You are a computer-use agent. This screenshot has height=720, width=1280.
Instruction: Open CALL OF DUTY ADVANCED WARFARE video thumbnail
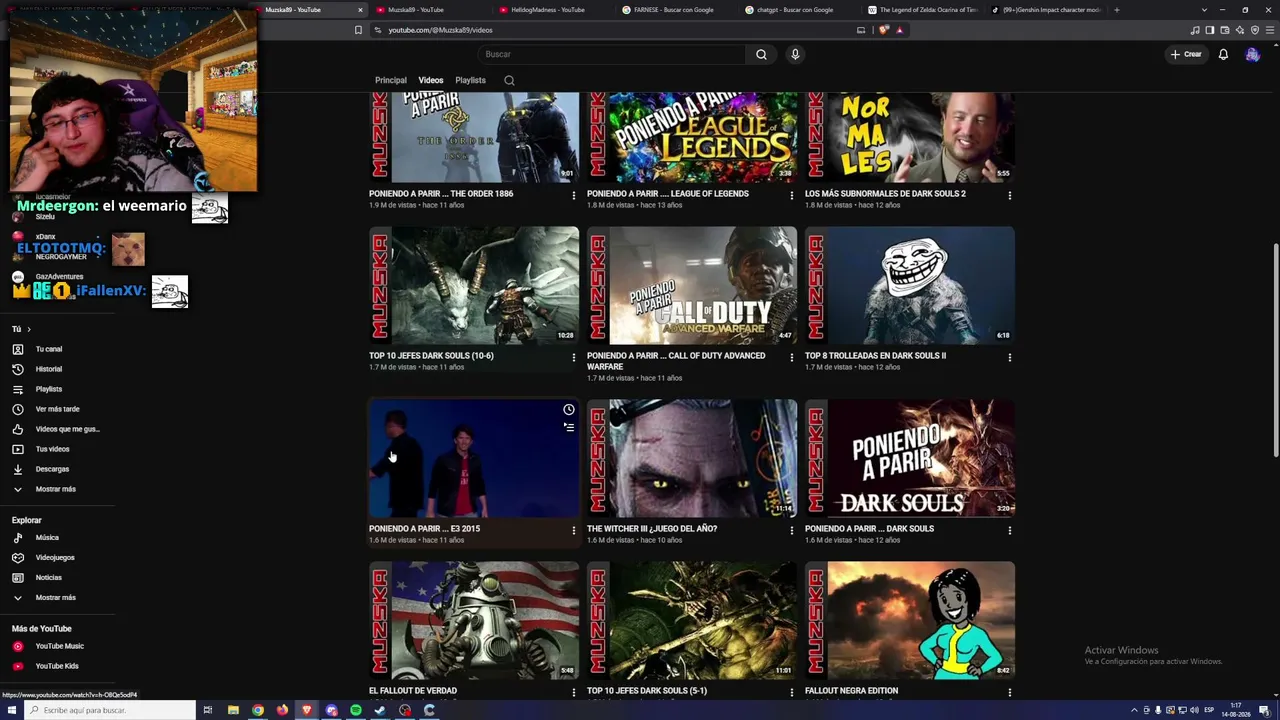point(692,285)
